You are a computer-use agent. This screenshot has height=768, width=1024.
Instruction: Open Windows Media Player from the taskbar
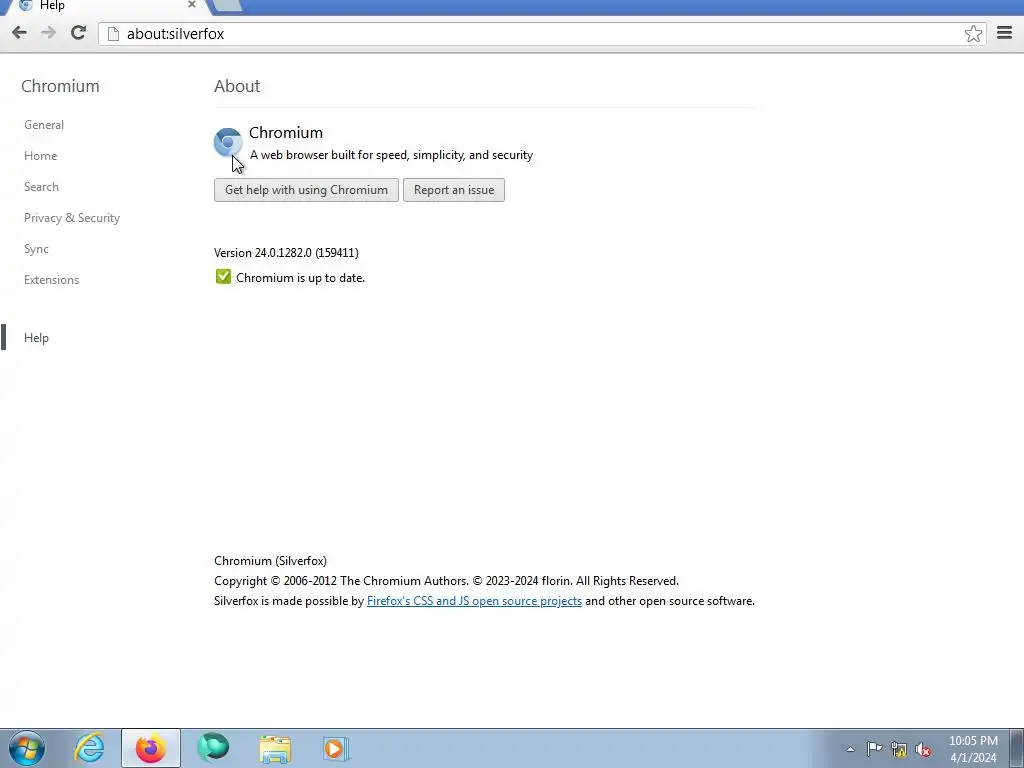coord(336,748)
